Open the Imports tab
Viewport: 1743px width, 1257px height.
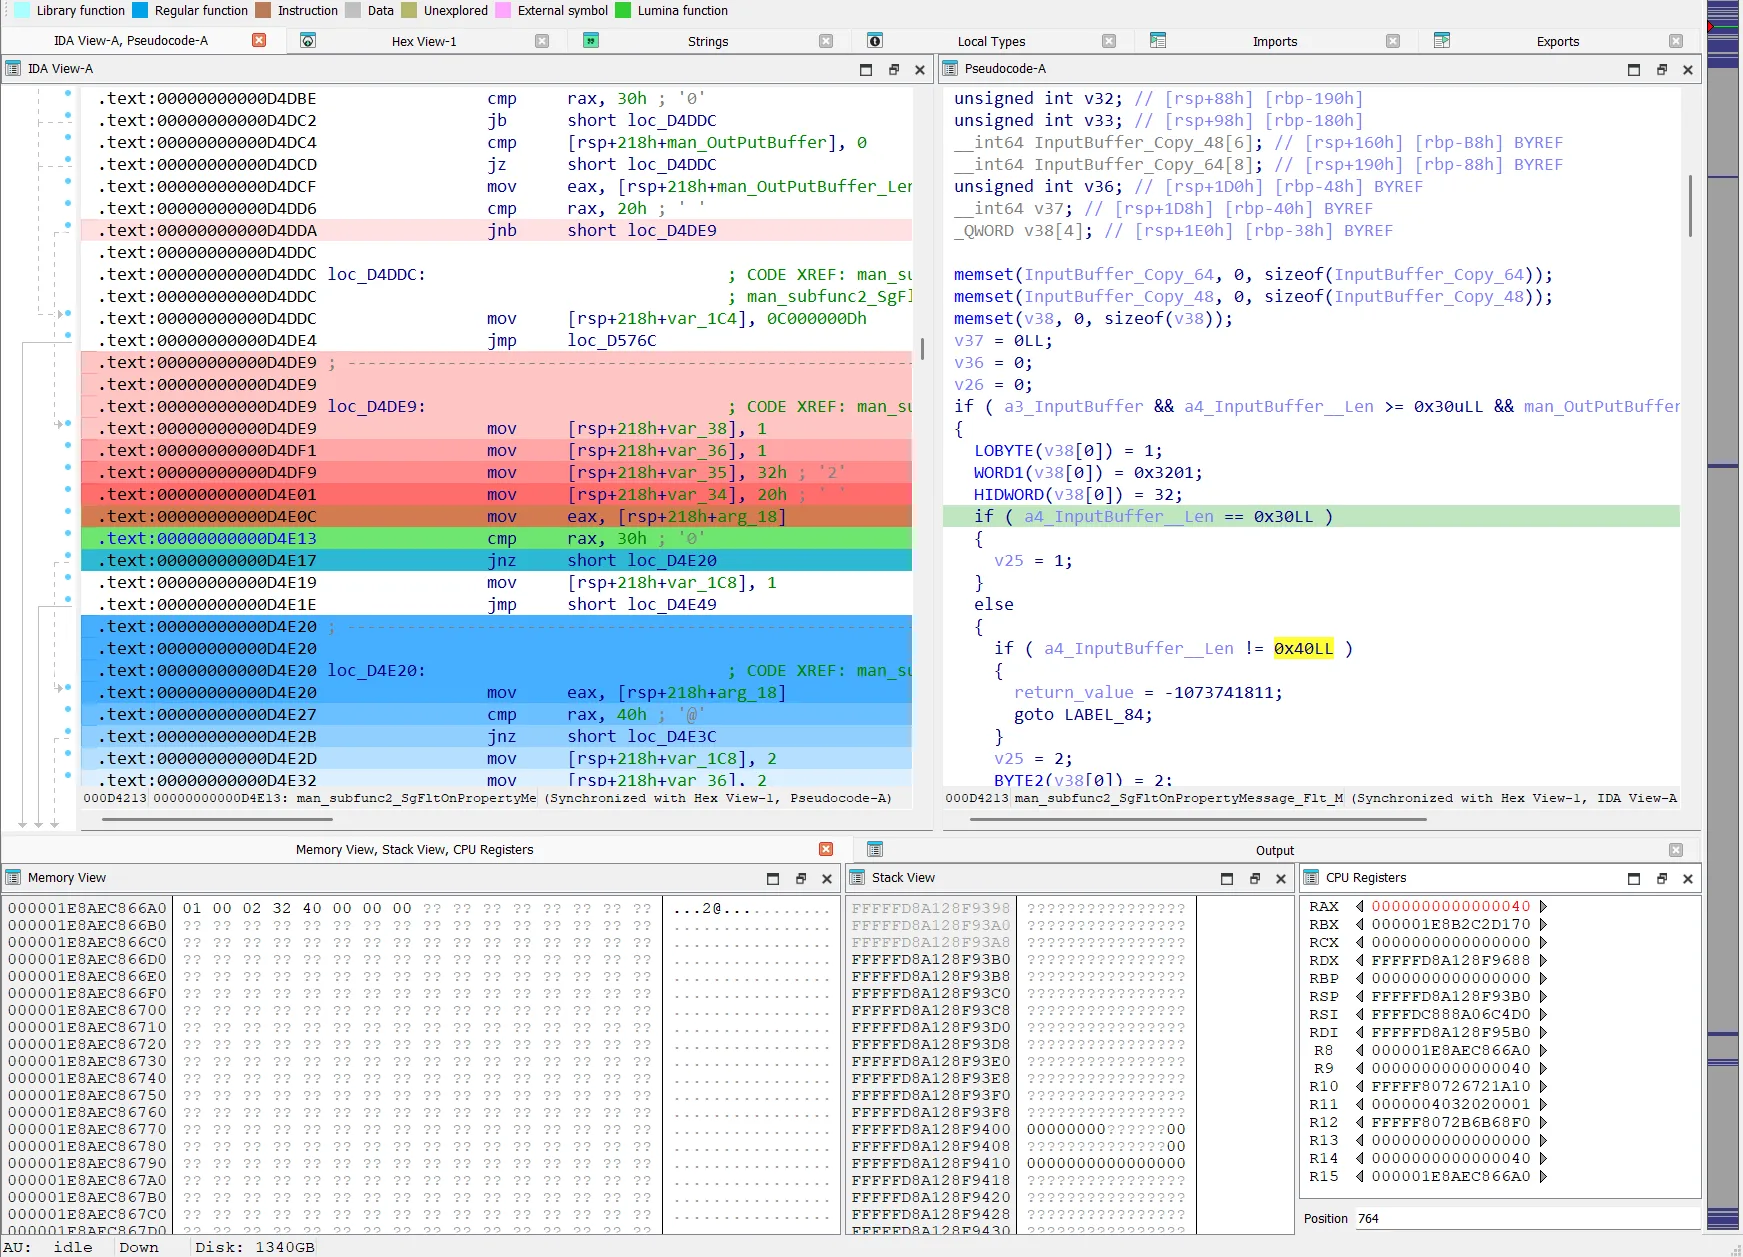tap(1274, 41)
